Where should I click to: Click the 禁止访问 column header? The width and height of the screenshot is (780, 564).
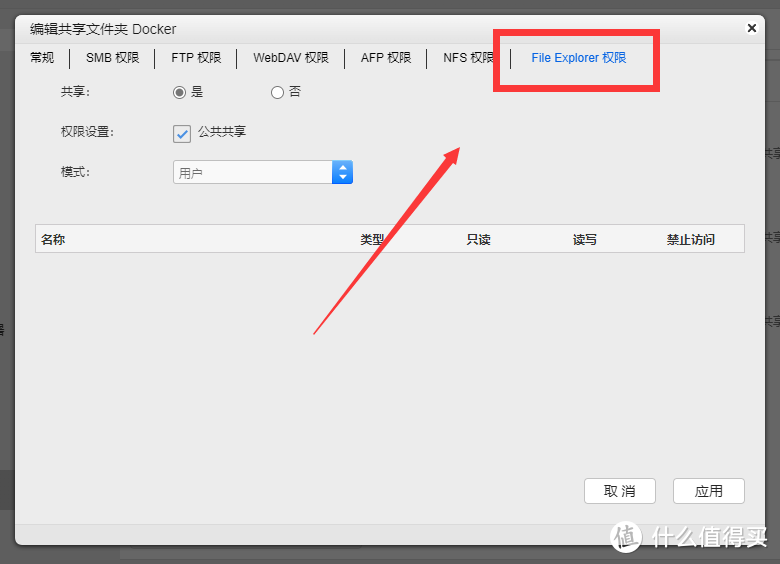690,240
